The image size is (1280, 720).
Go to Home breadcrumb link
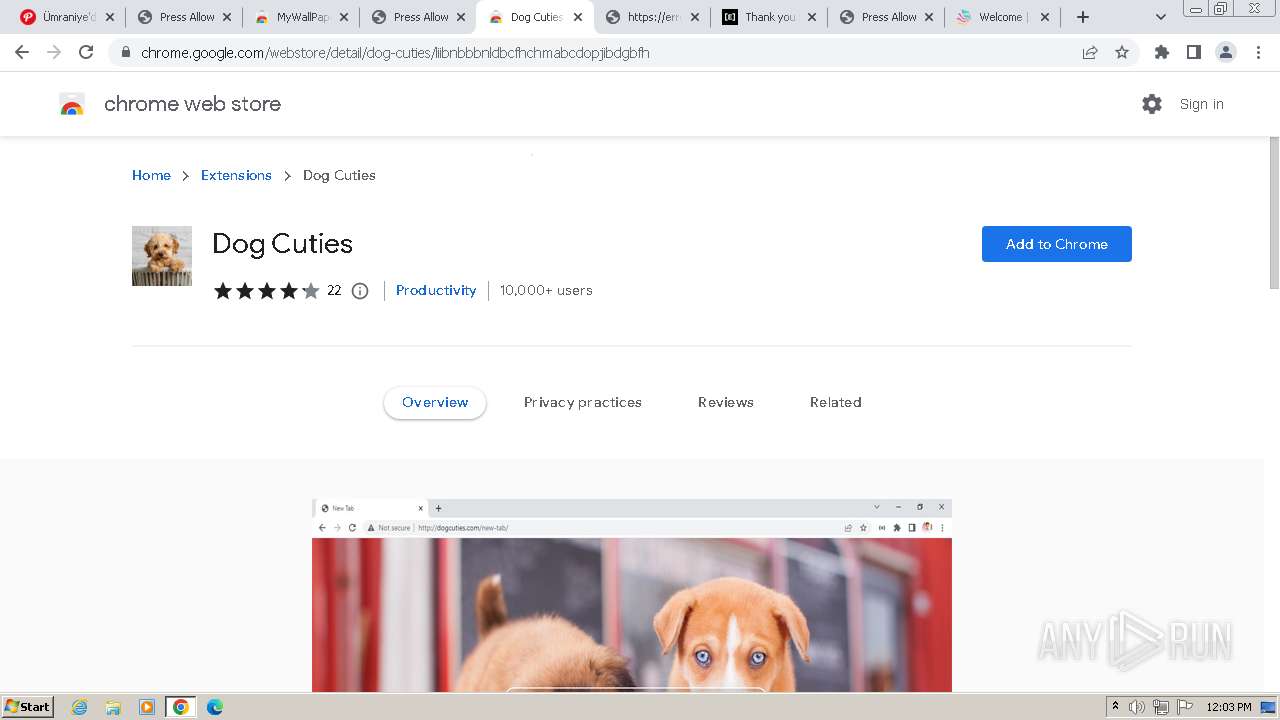point(151,175)
